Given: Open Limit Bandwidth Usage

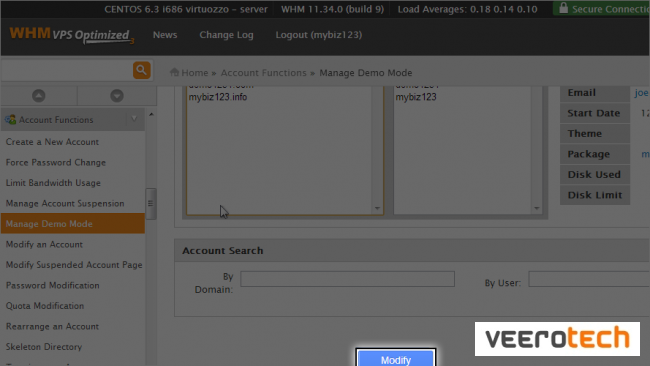Looking at the screenshot, I should [53, 183].
